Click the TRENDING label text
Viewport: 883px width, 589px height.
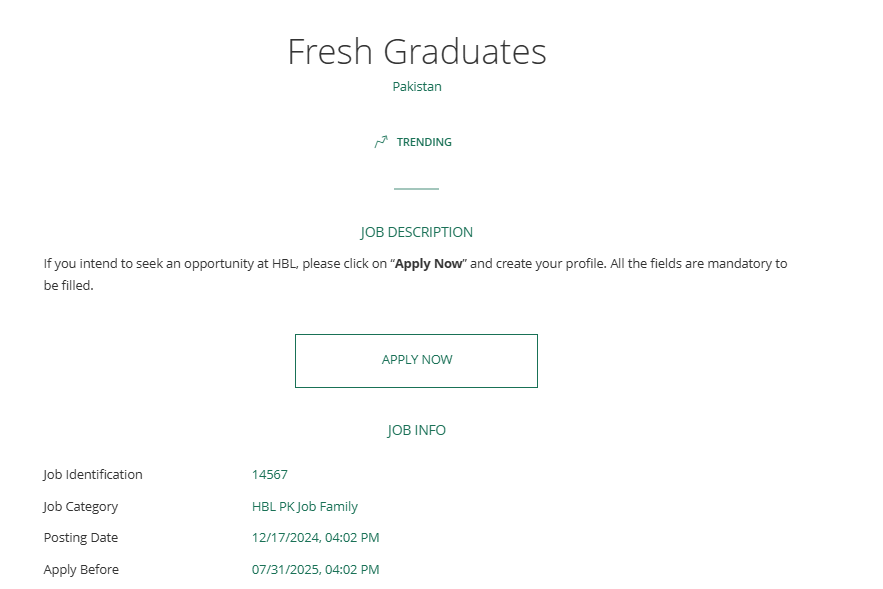tap(424, 142)
